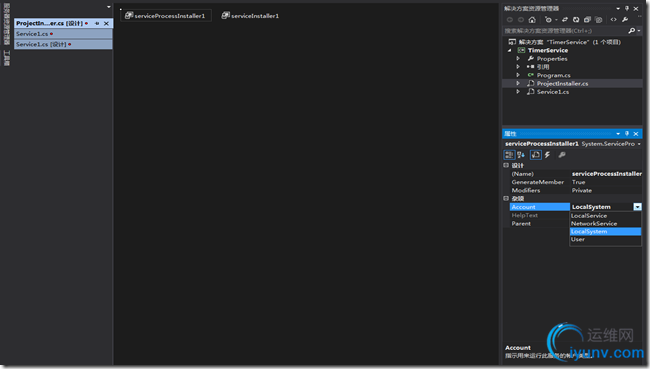Image resolution: width=650 pixels, height=369 pixels.
Task: Collapse the 设计 category in Properties
Action: [506, 165]
